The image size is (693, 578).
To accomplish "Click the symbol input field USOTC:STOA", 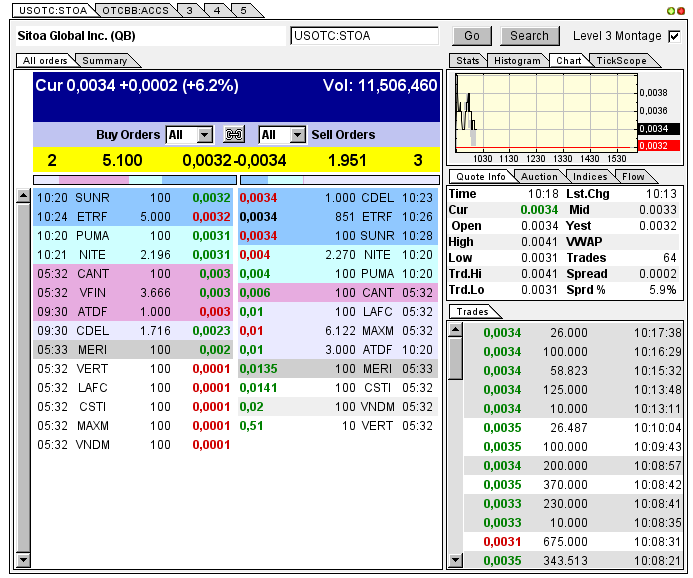I will [365, 36].
